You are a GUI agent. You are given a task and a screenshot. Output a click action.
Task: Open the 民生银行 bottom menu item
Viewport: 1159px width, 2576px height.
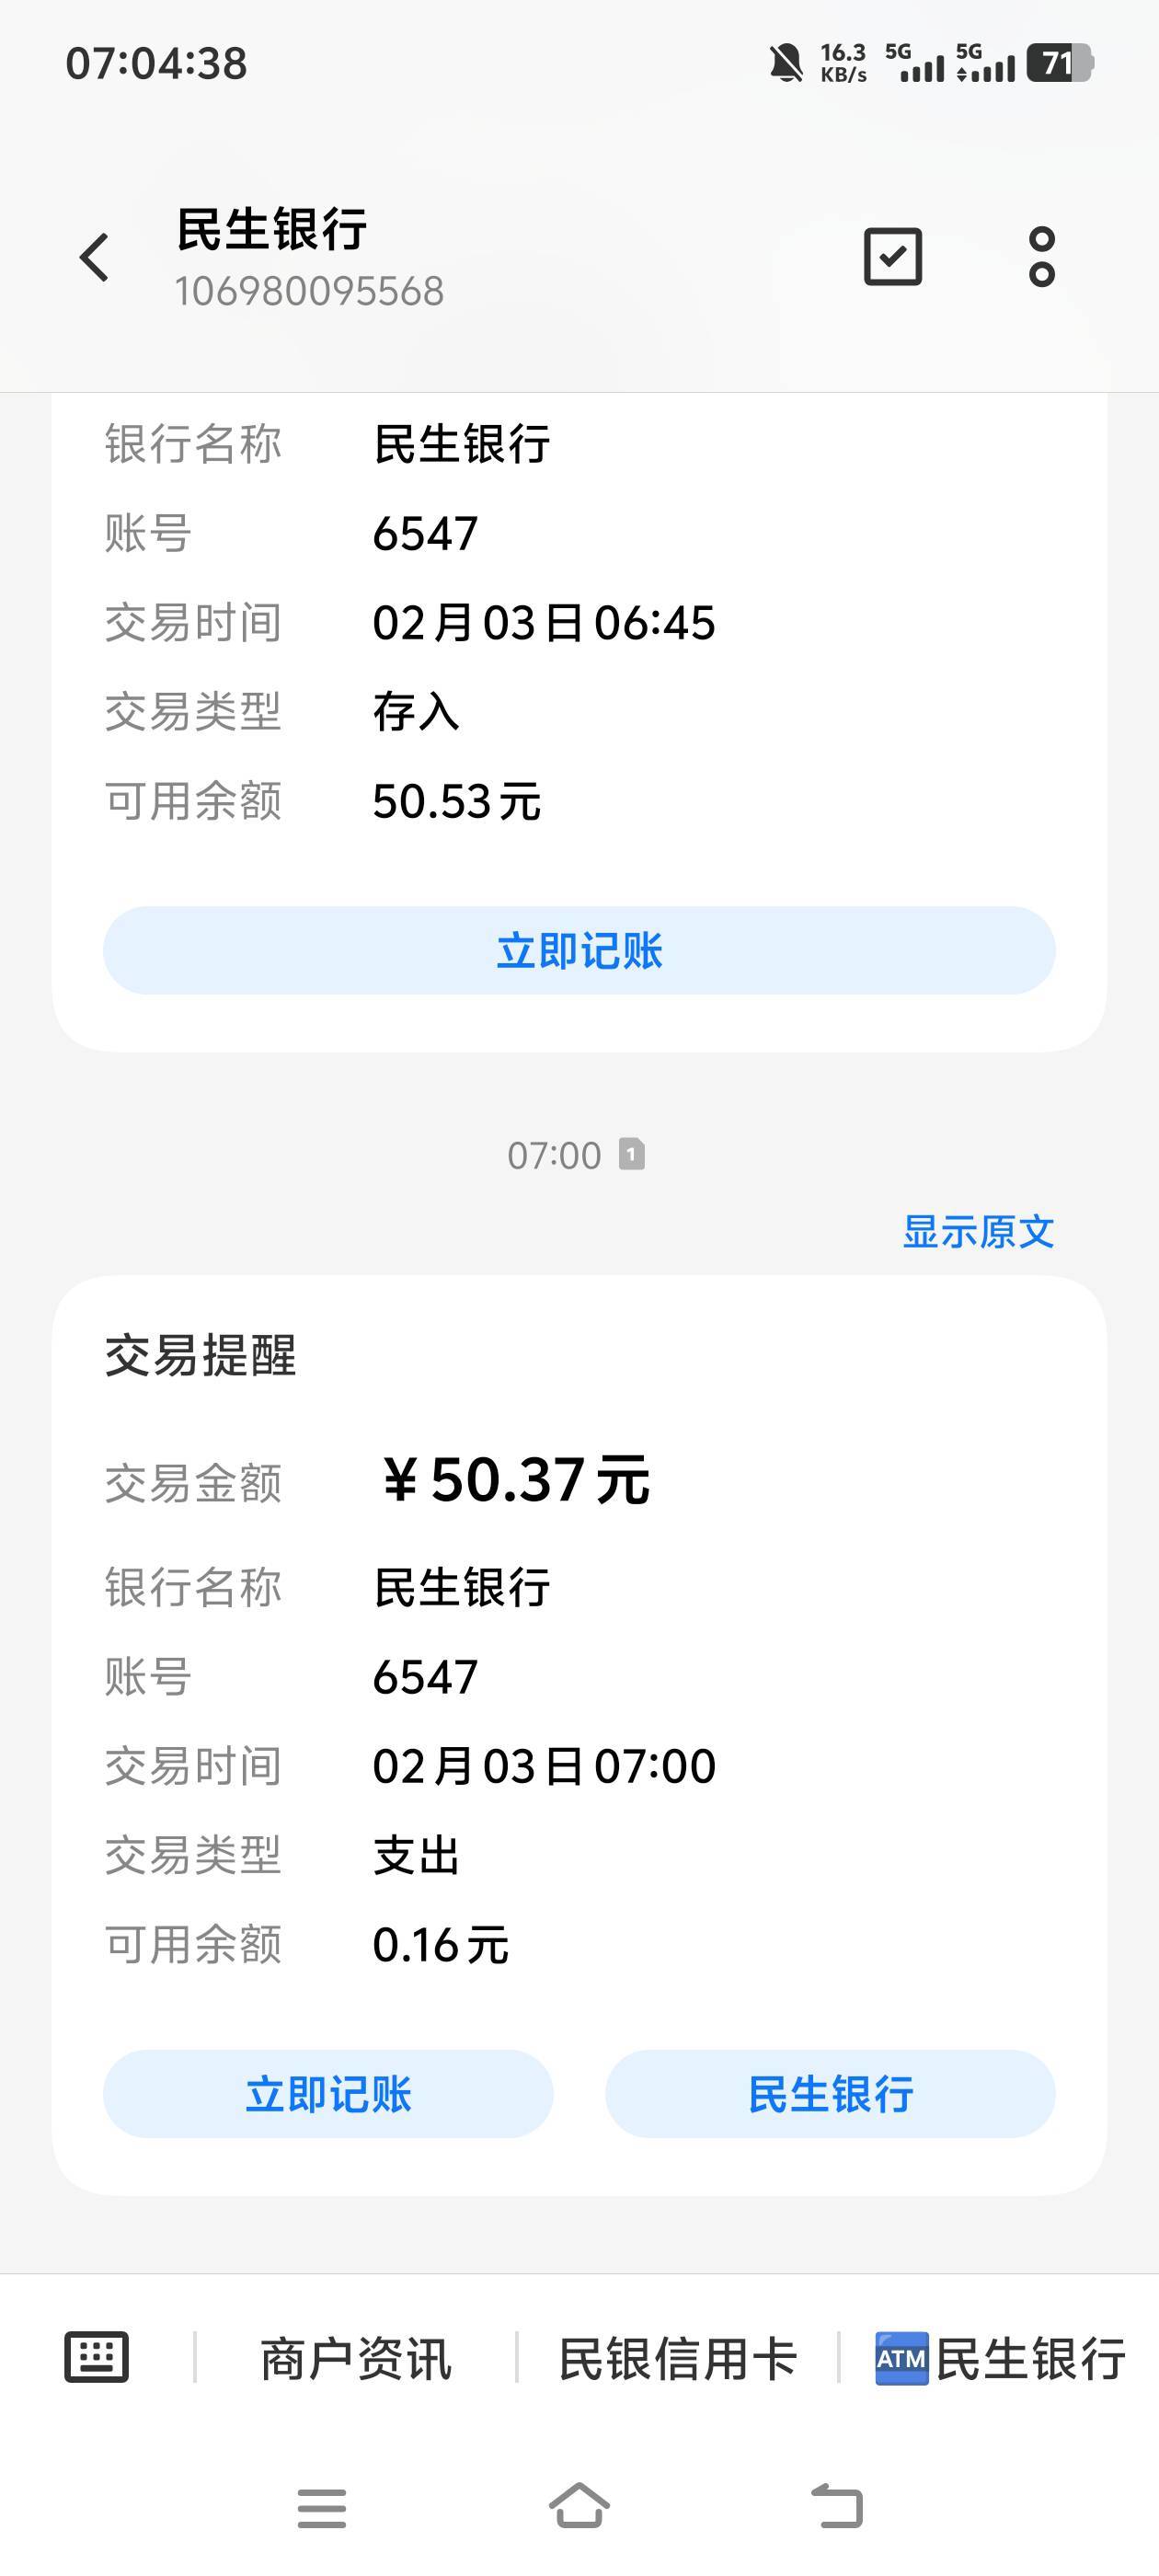point(1030,2359)
